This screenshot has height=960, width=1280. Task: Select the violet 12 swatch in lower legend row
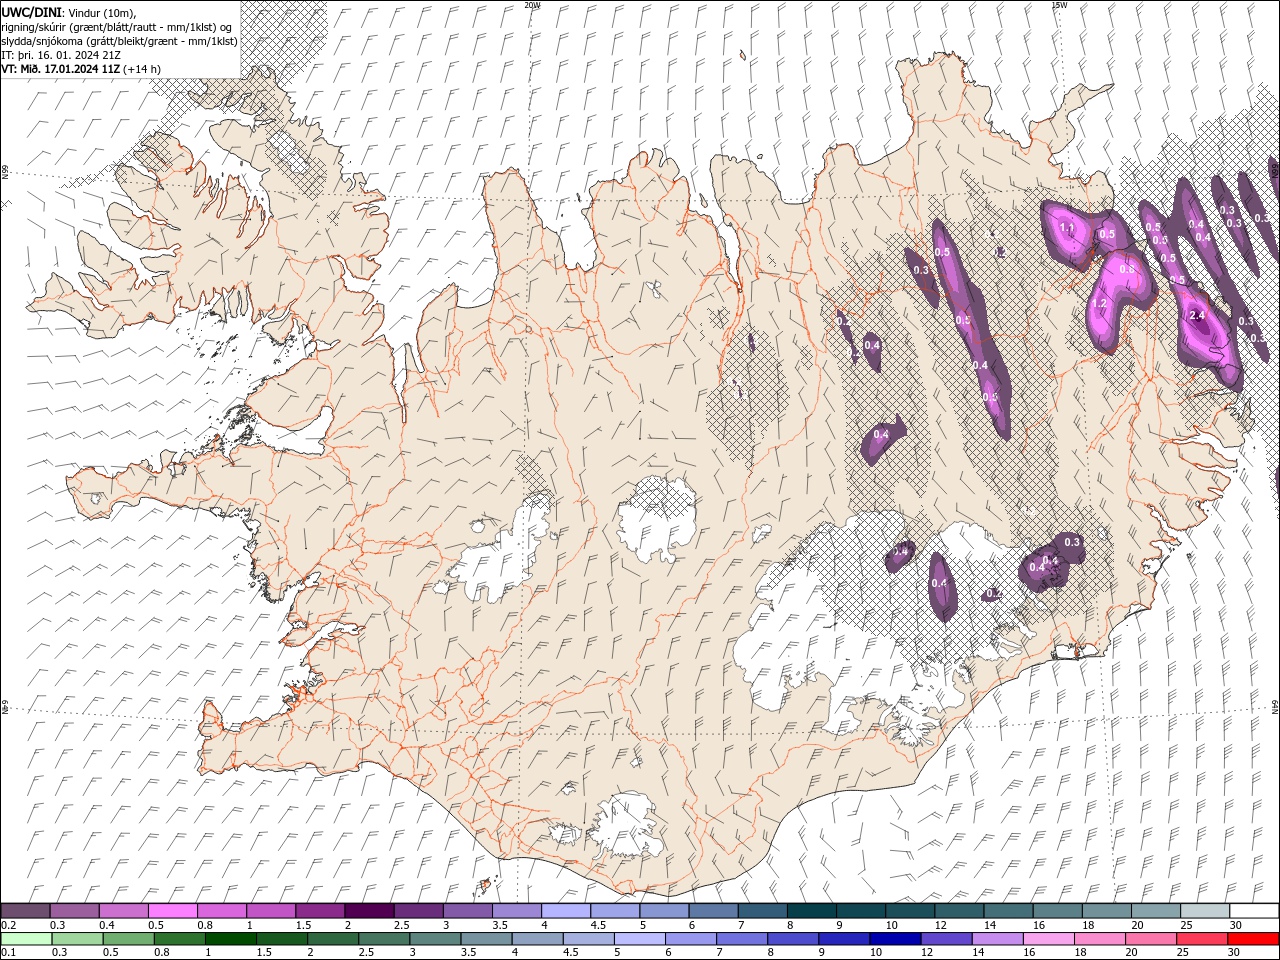[x=945, y=939]
